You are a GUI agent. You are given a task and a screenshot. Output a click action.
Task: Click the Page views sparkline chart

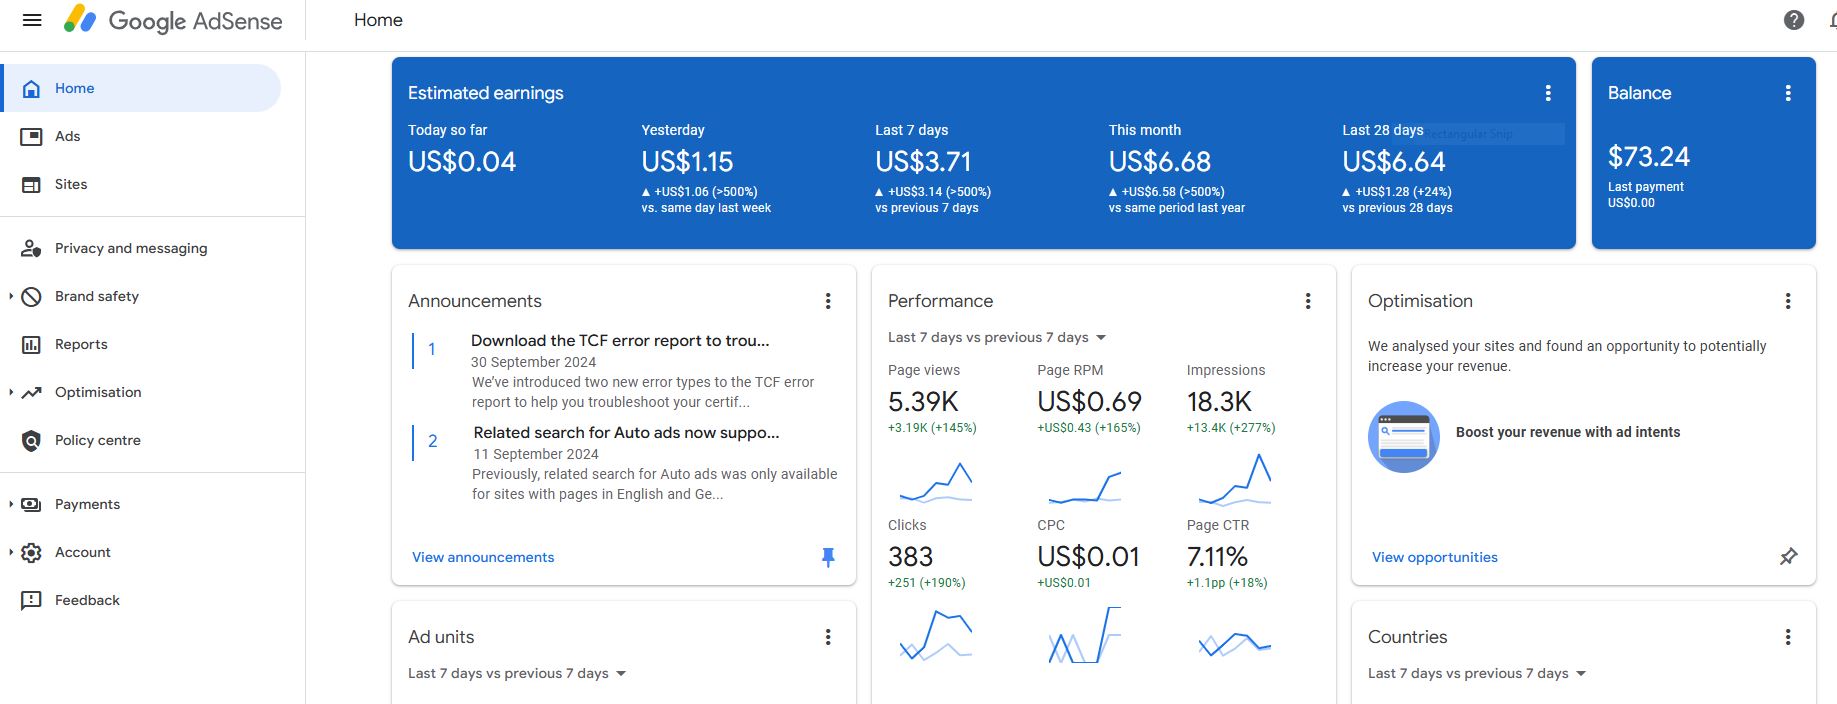click(935, 481)
